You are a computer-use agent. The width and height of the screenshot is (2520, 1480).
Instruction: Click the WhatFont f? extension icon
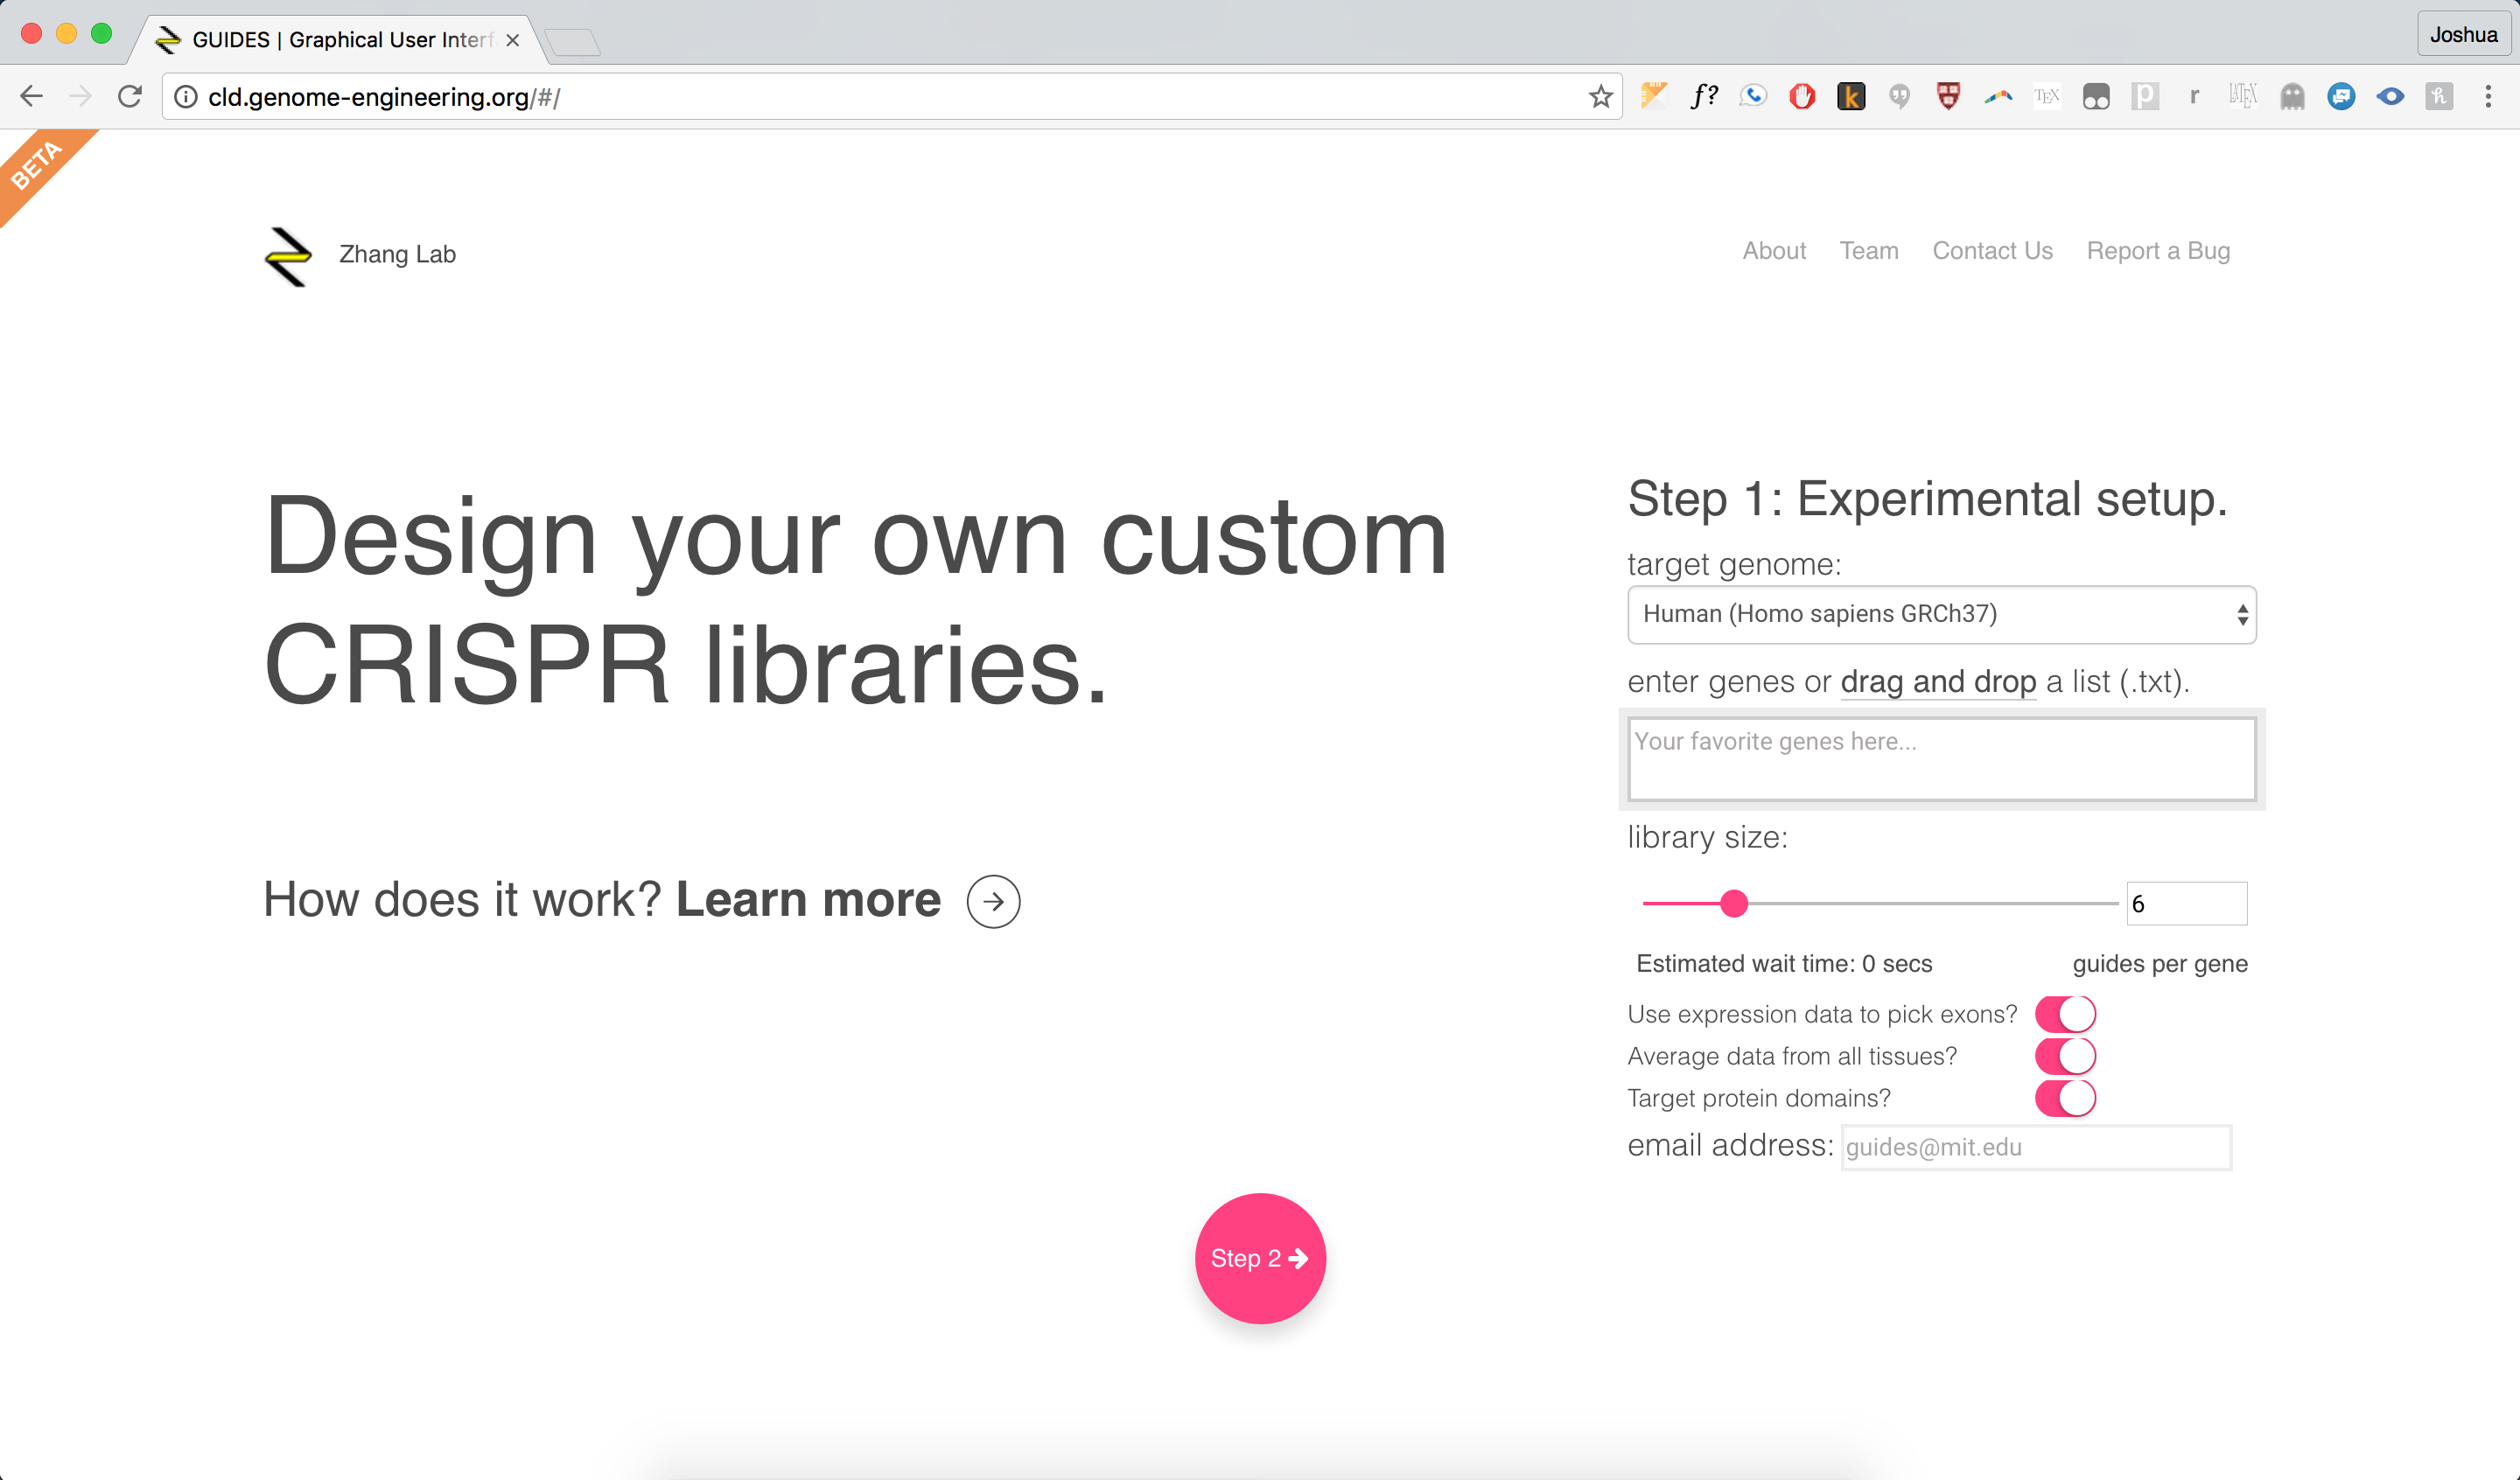pyautogui.click(x=1704, y=97)
